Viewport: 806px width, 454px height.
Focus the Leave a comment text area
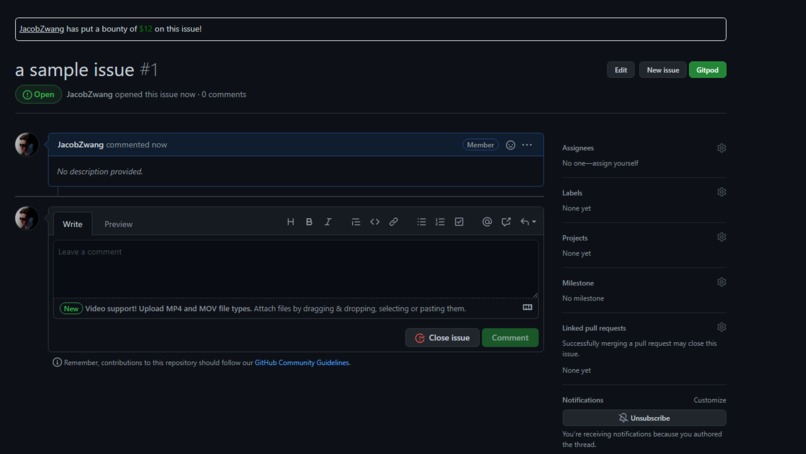pos(296,269)
